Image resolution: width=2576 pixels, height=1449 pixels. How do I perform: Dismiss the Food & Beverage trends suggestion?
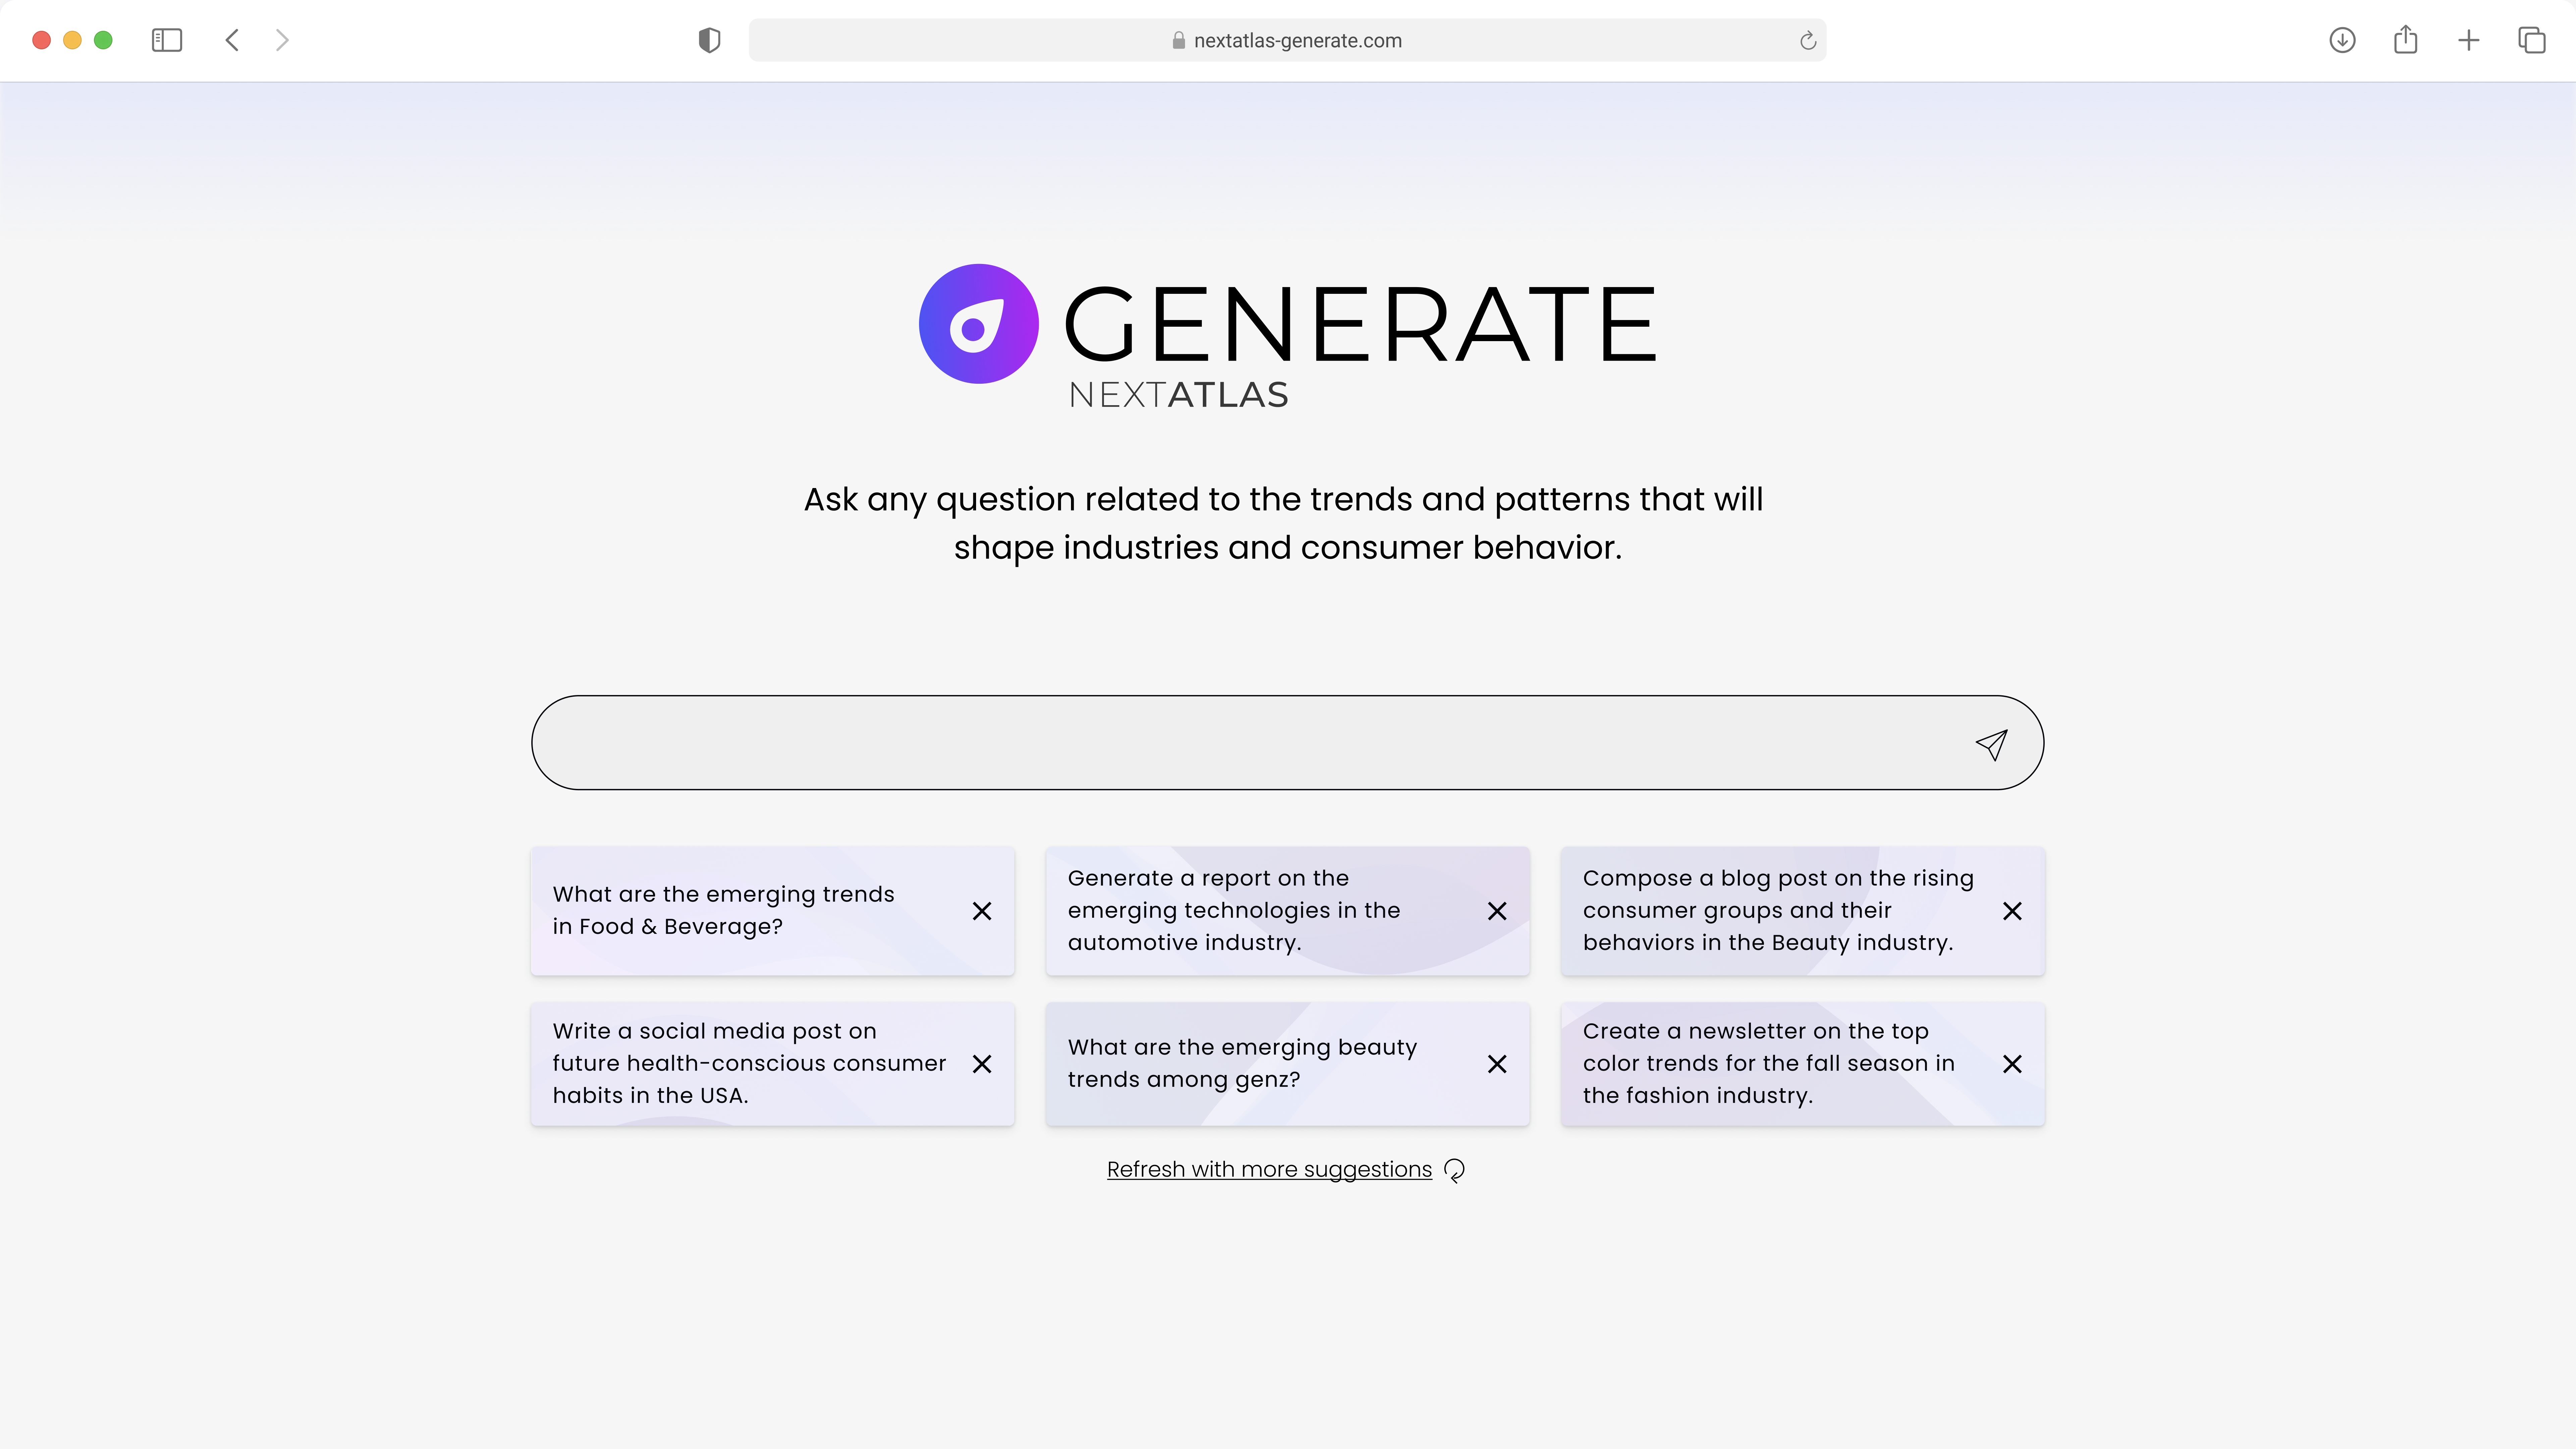982,911
